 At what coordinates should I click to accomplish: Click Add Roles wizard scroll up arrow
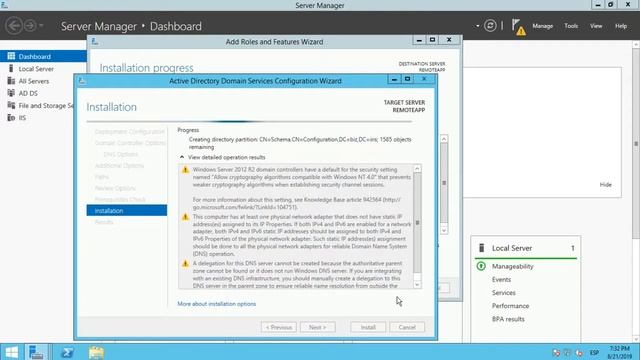point(444,139)
